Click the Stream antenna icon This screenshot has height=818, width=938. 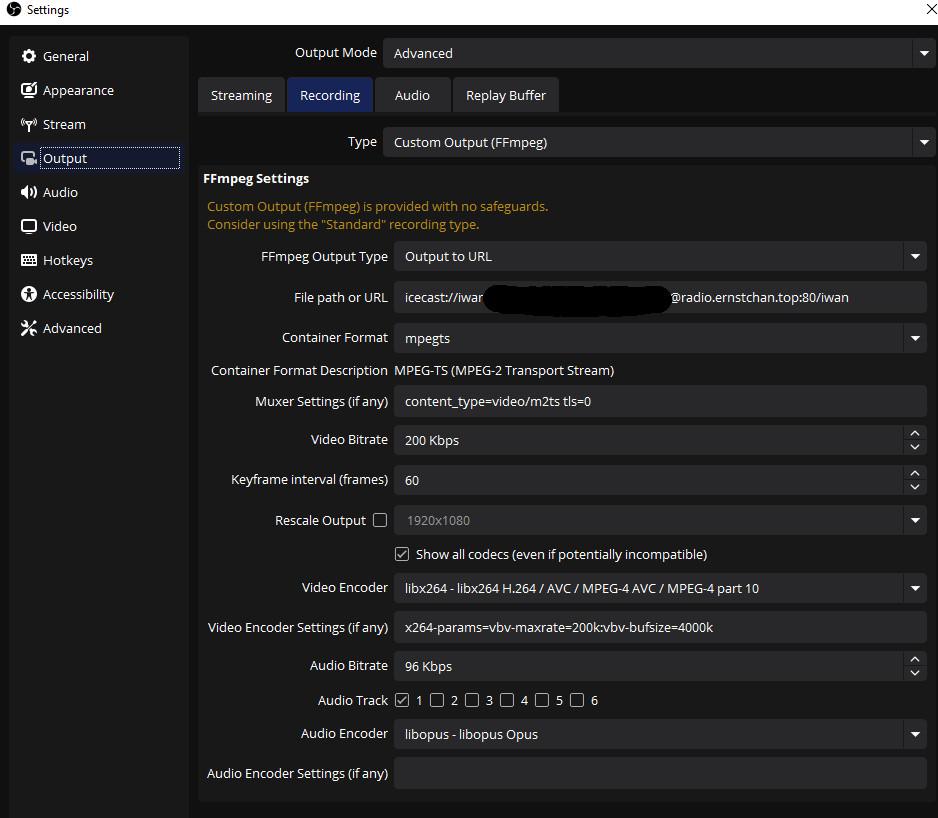(x=29, y=124)
